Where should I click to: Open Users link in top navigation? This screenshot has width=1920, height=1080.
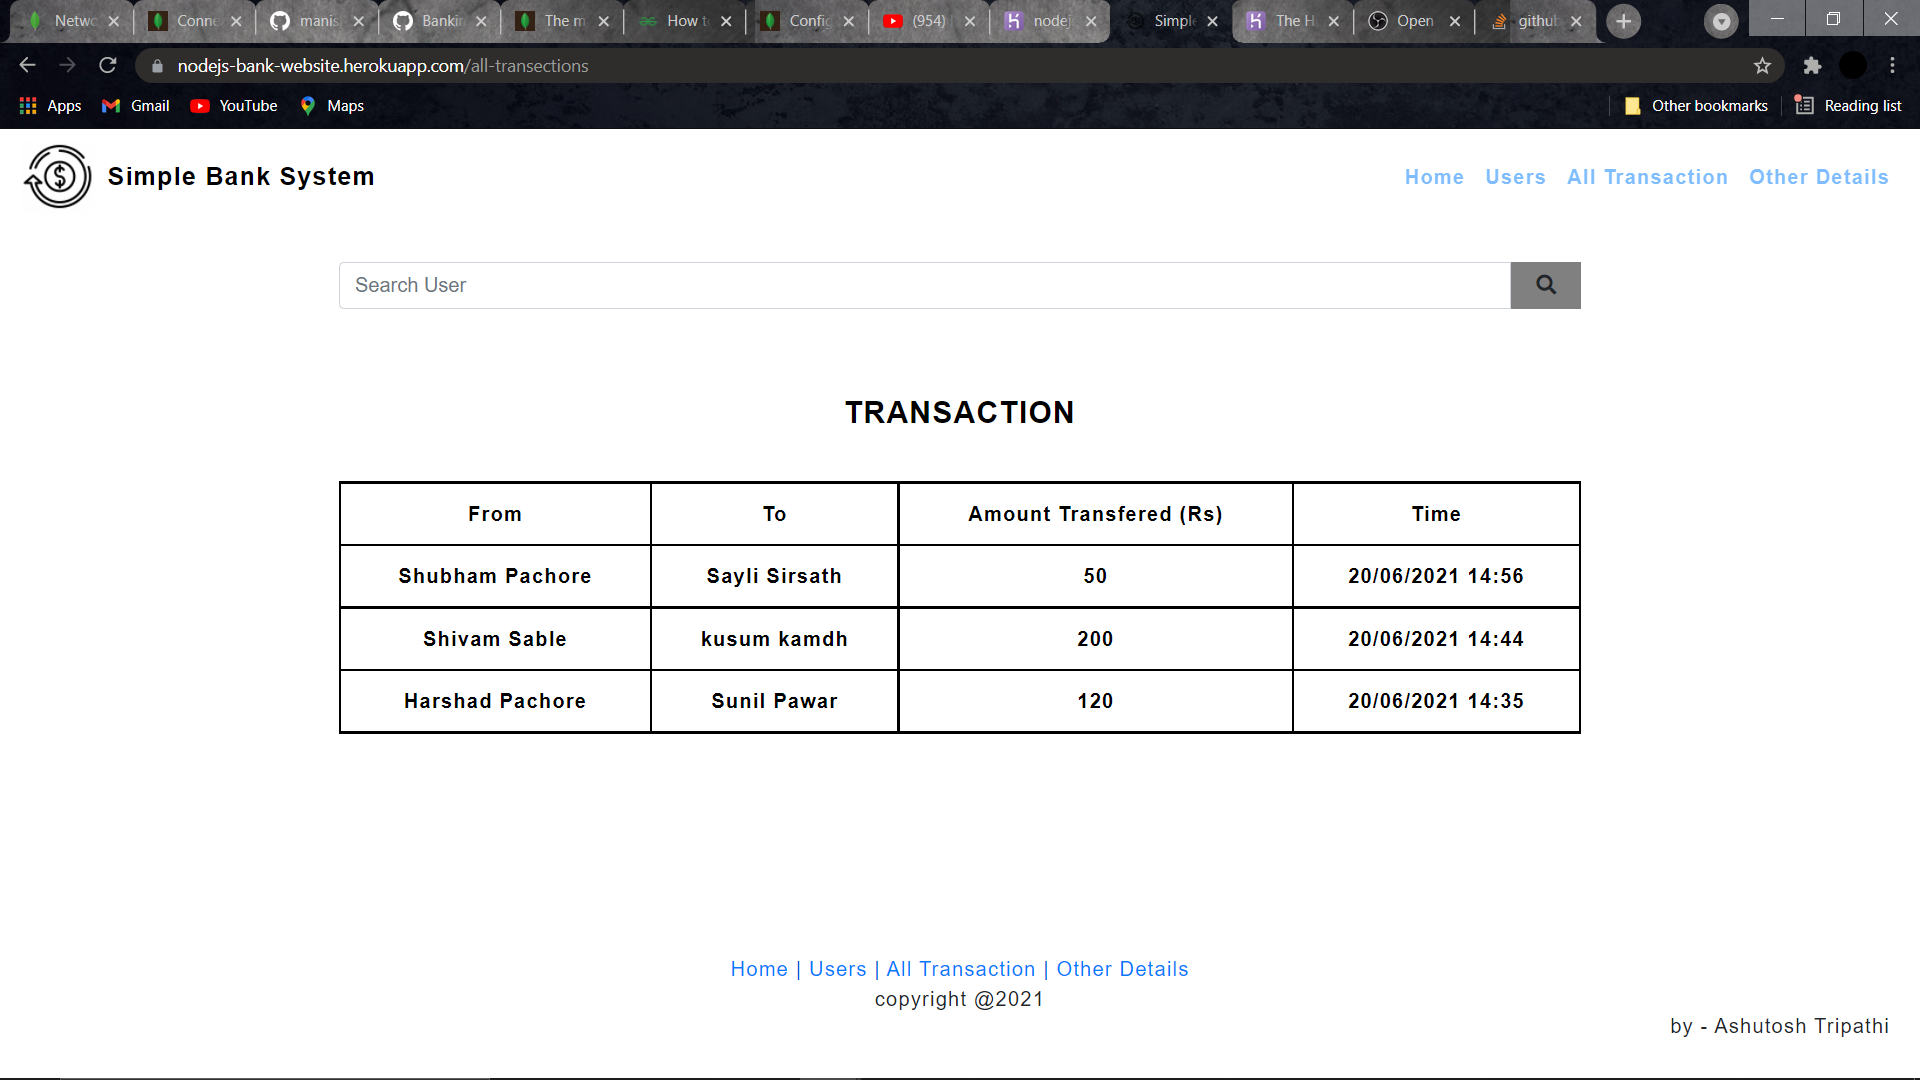coord(1515,177)
